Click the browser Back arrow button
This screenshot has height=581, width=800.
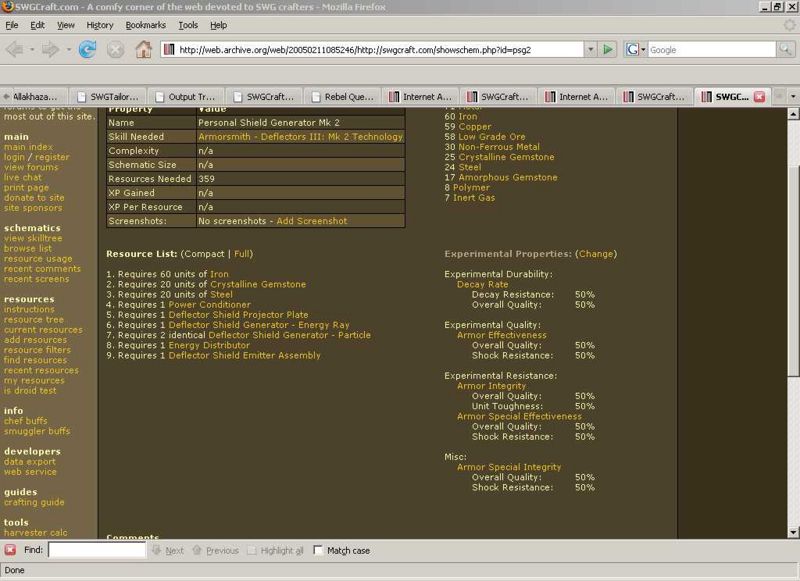15,48
